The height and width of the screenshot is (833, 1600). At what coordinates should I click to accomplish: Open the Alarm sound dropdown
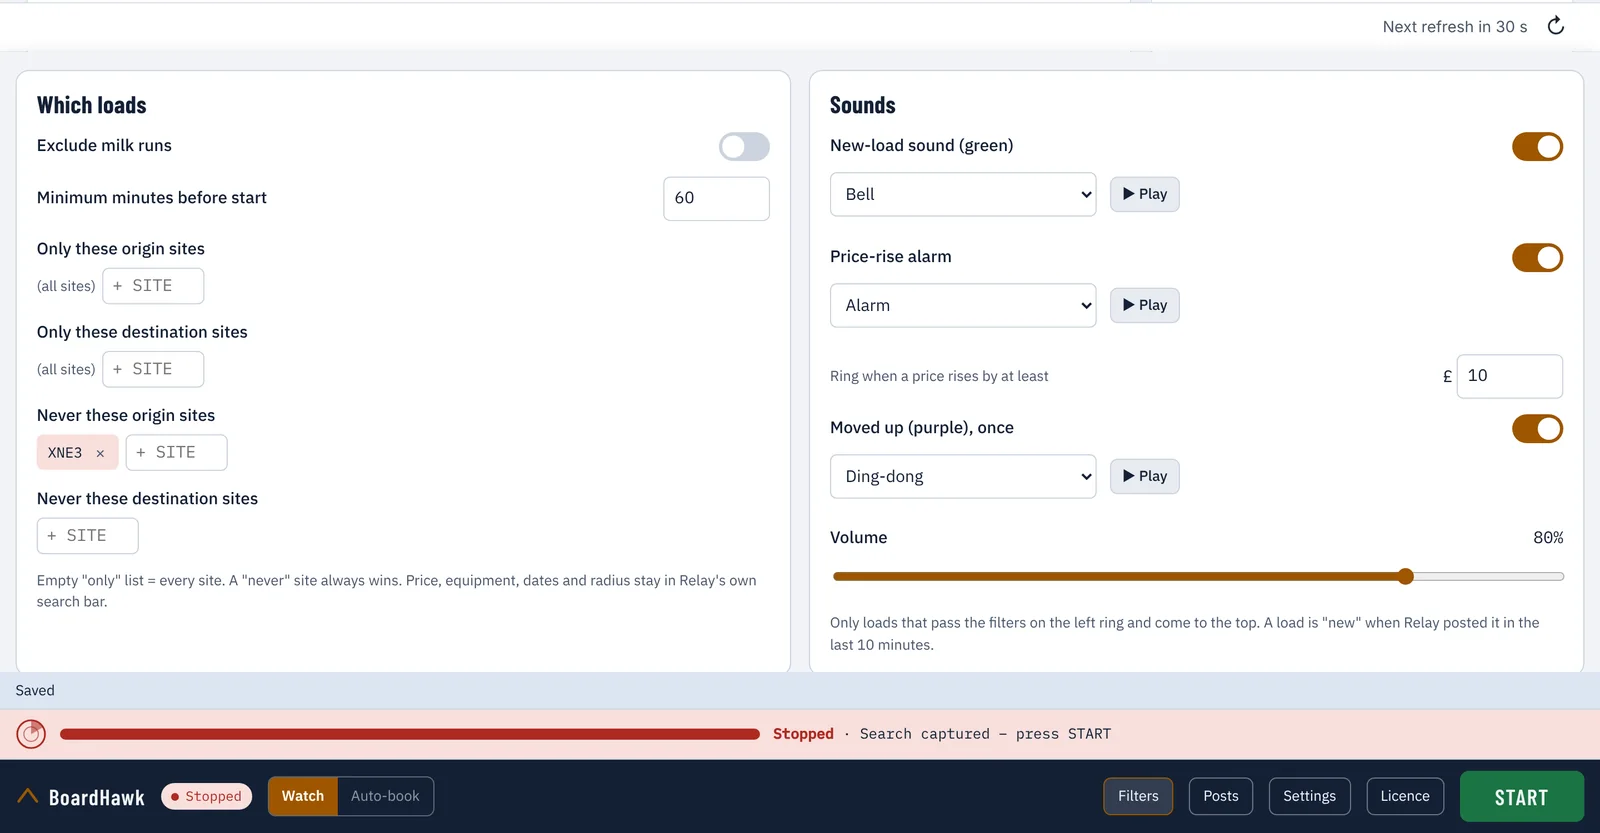point(963,305)
